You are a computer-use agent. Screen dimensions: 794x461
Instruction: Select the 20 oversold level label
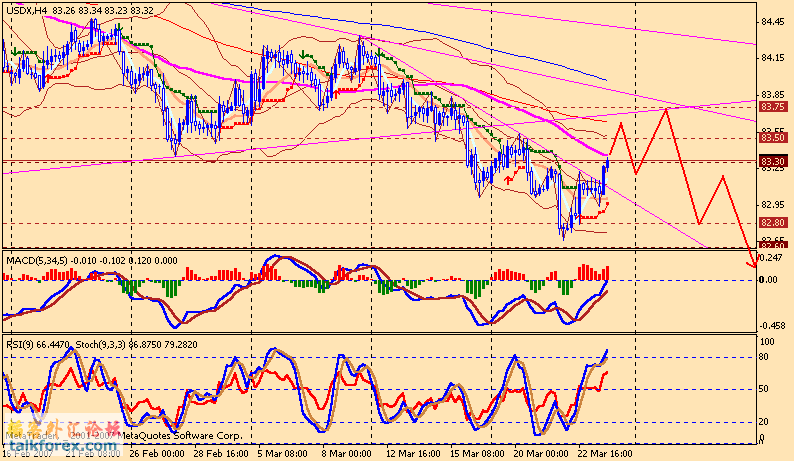[764, 421]
